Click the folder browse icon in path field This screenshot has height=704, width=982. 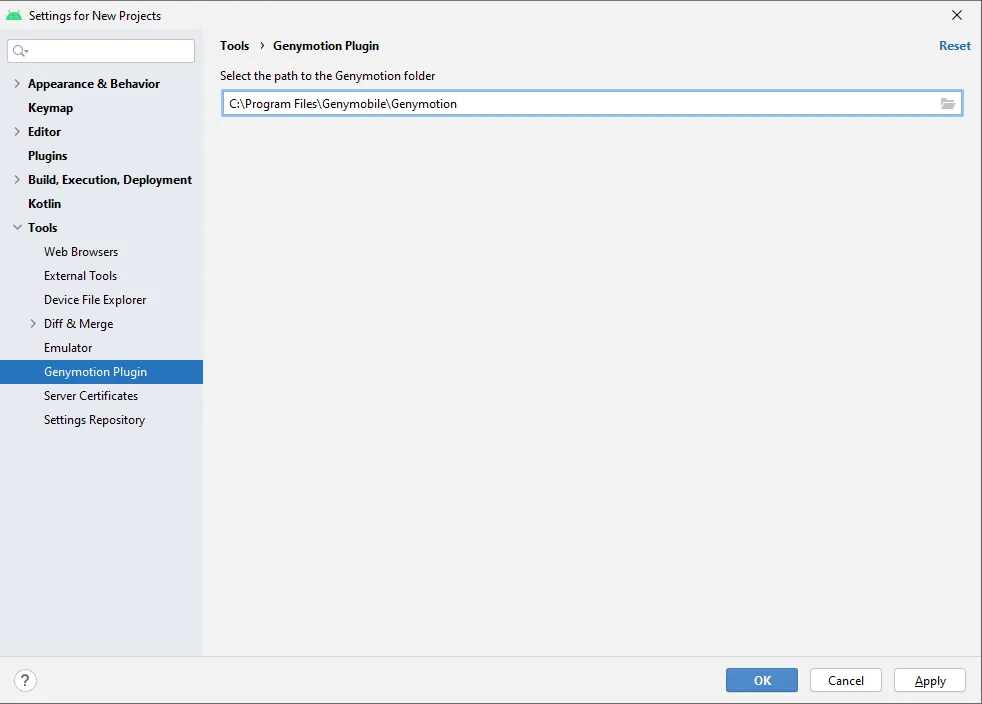pos(948,104)
